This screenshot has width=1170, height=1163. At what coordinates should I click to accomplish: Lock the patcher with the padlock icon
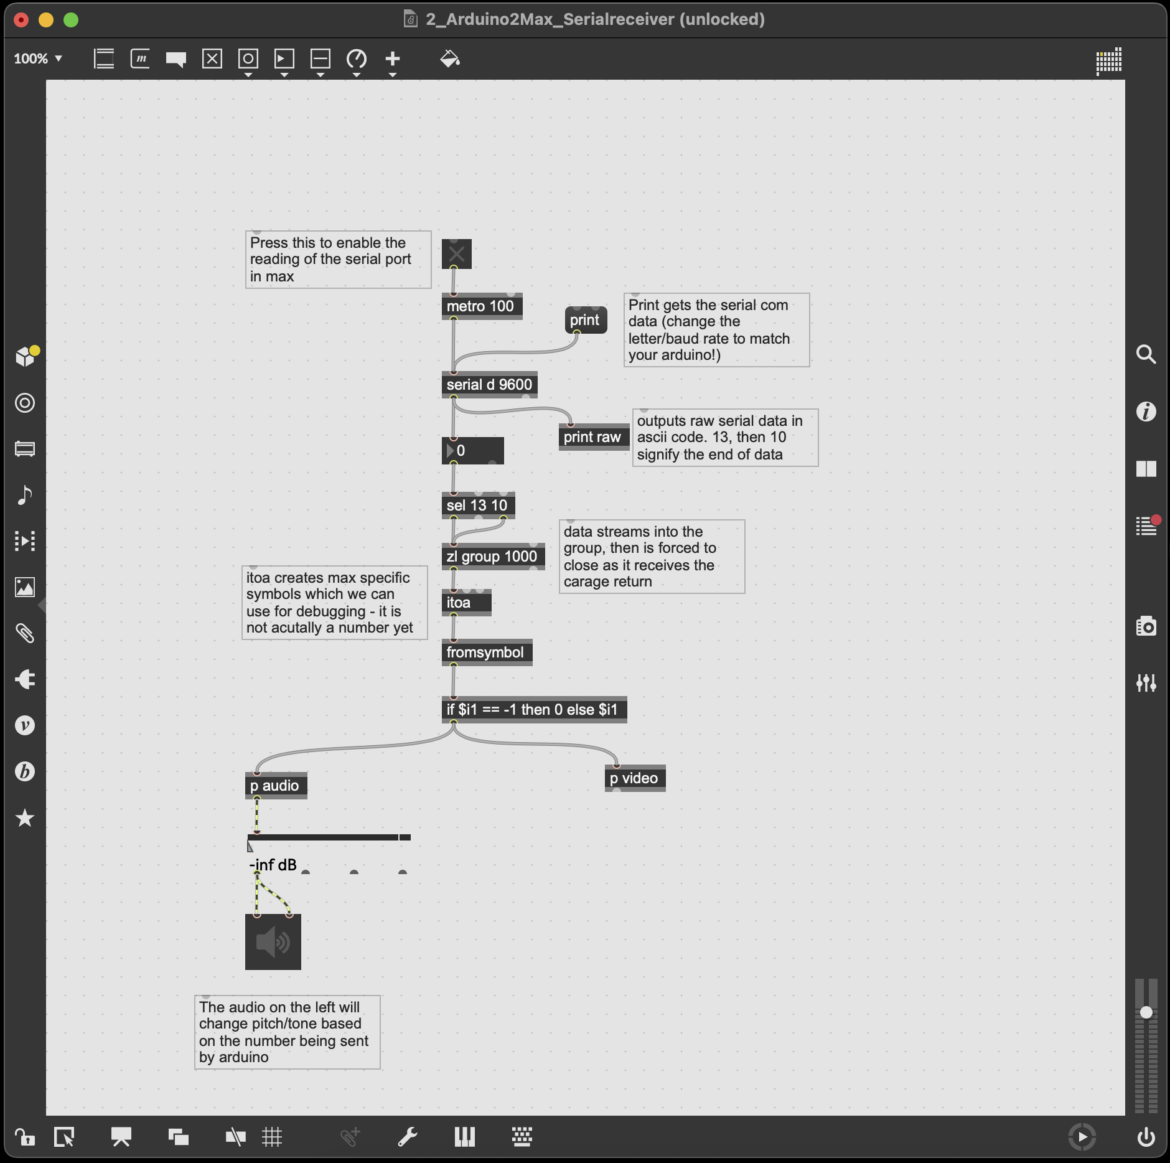click(x=25, y=1137)
